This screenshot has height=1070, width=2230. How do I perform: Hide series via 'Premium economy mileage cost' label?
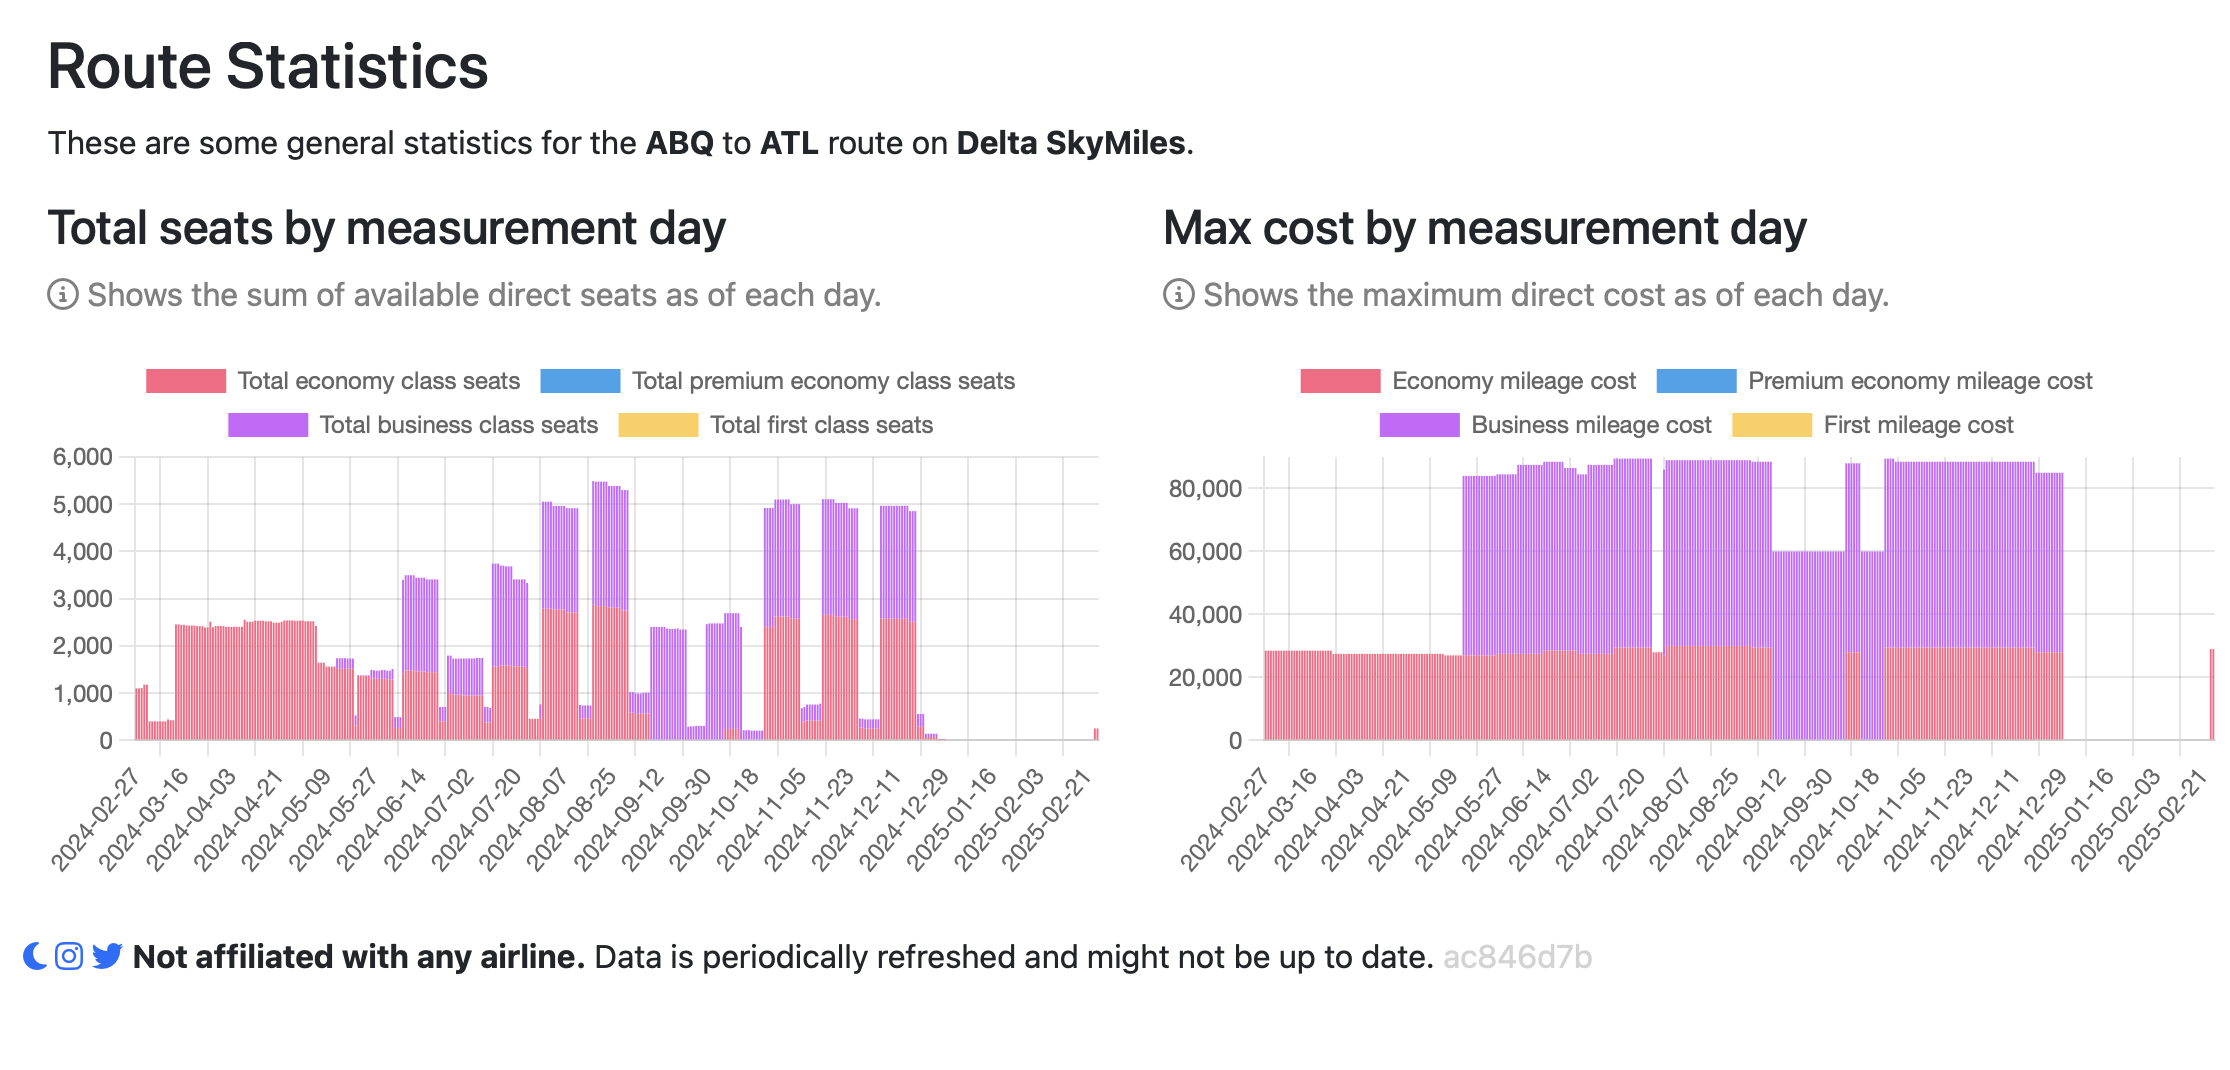coord(1920,381)
